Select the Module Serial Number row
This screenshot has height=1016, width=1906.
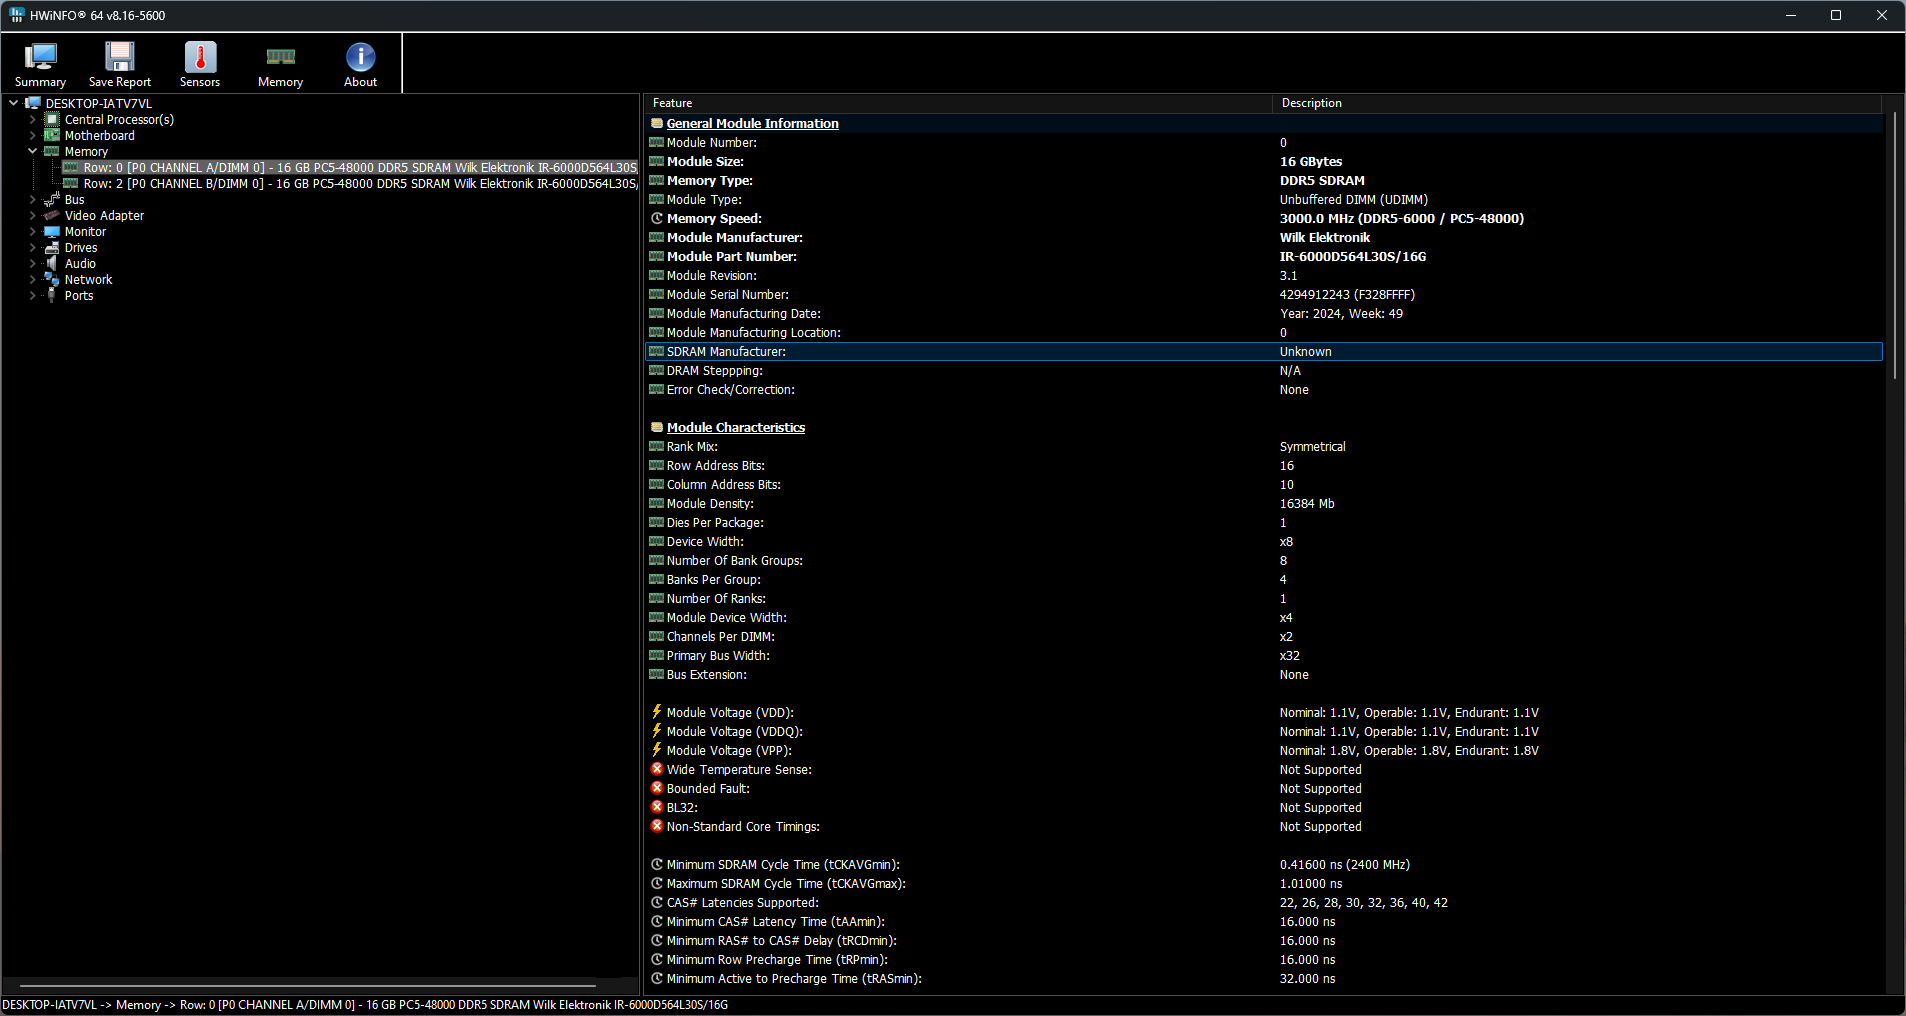(x=728, y=295)
